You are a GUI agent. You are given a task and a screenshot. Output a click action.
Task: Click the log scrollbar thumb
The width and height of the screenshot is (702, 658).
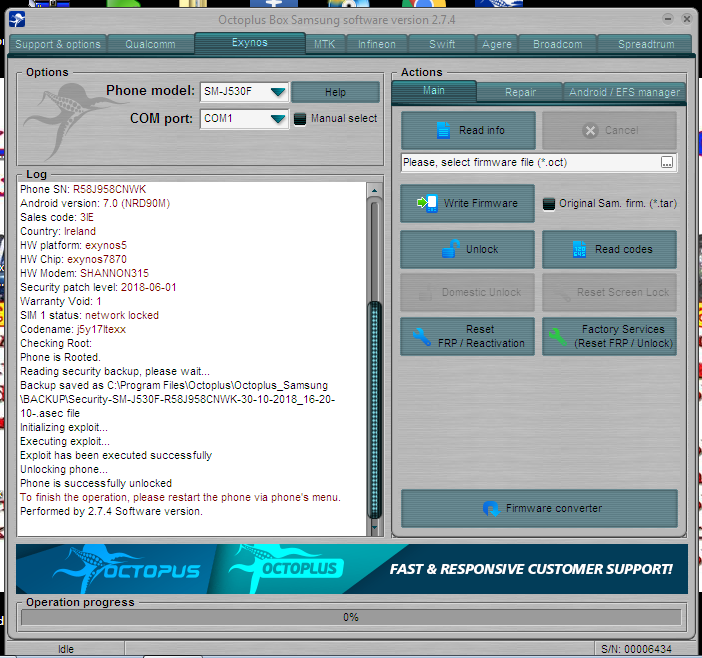pyautogui.click(x=375, y=410)
